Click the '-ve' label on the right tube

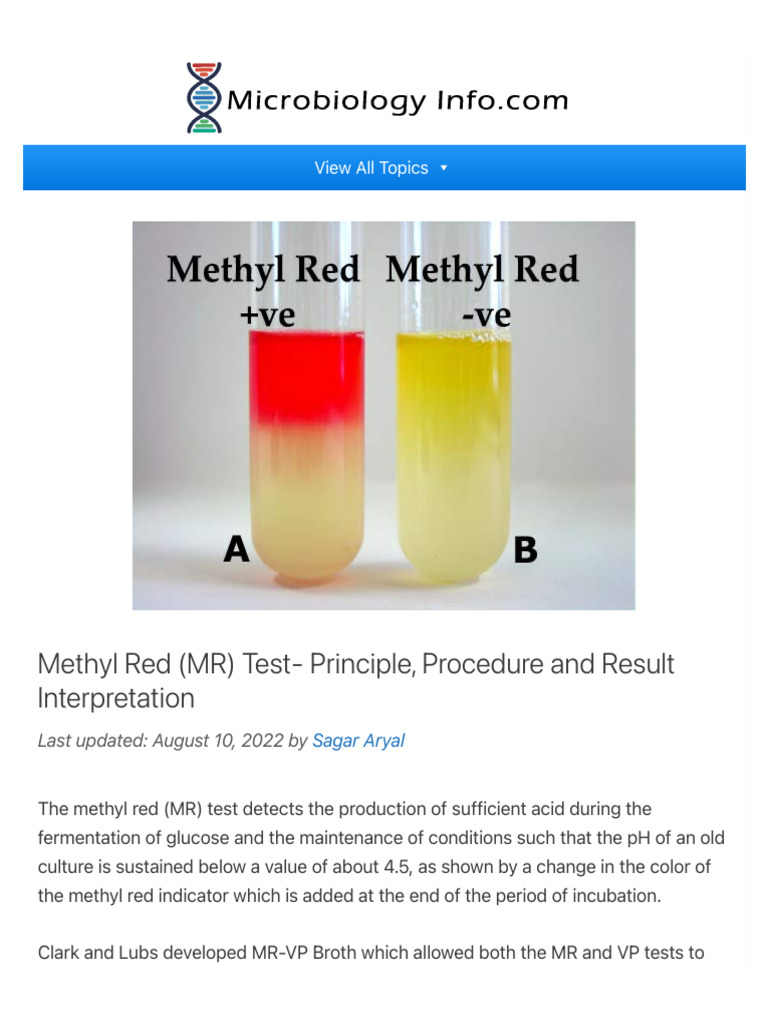click(x=485, y=315)
